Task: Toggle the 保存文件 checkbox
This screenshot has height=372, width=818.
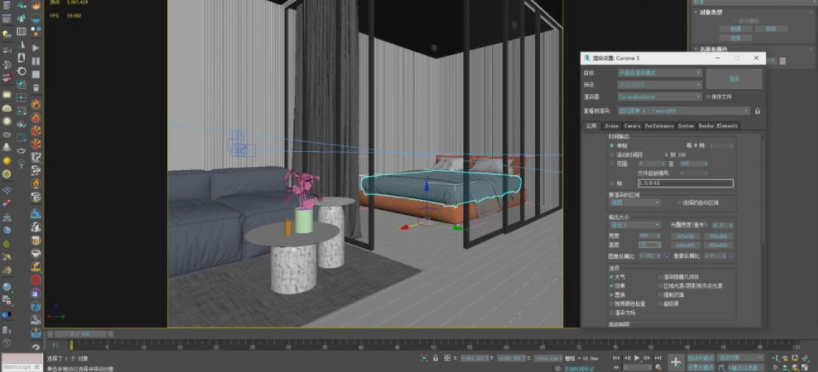Action: coord(708,97)
